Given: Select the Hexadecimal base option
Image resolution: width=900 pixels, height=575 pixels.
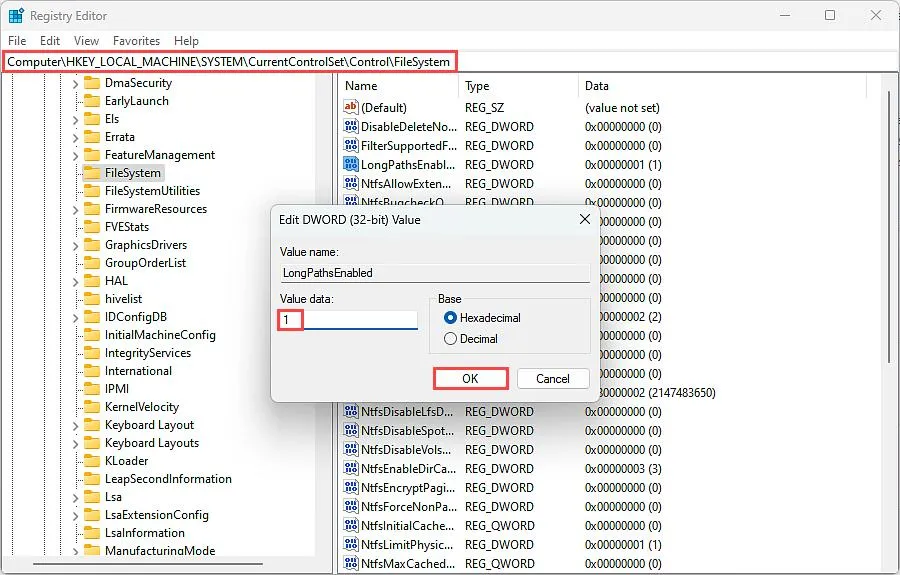Looking at the screenshot, I should [451, 317].
